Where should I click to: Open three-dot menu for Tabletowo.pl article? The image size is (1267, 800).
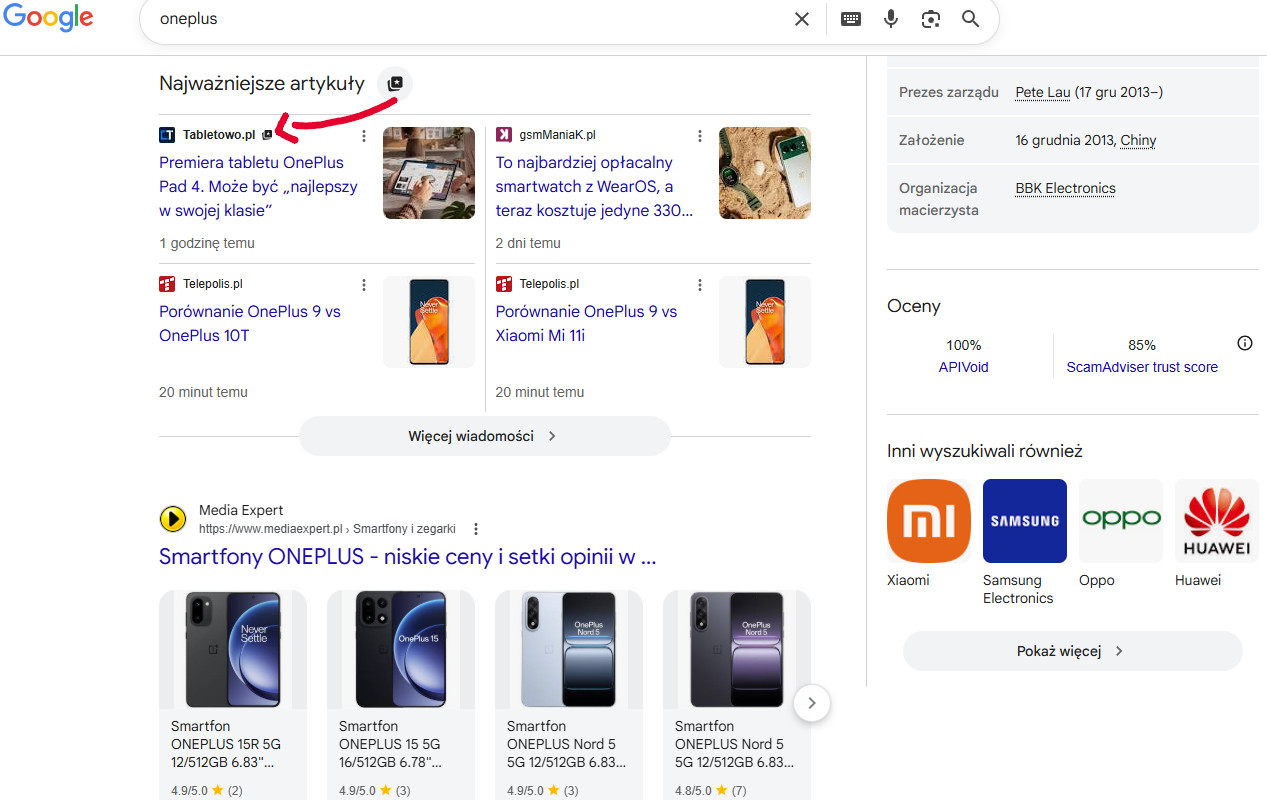[364, 136]
